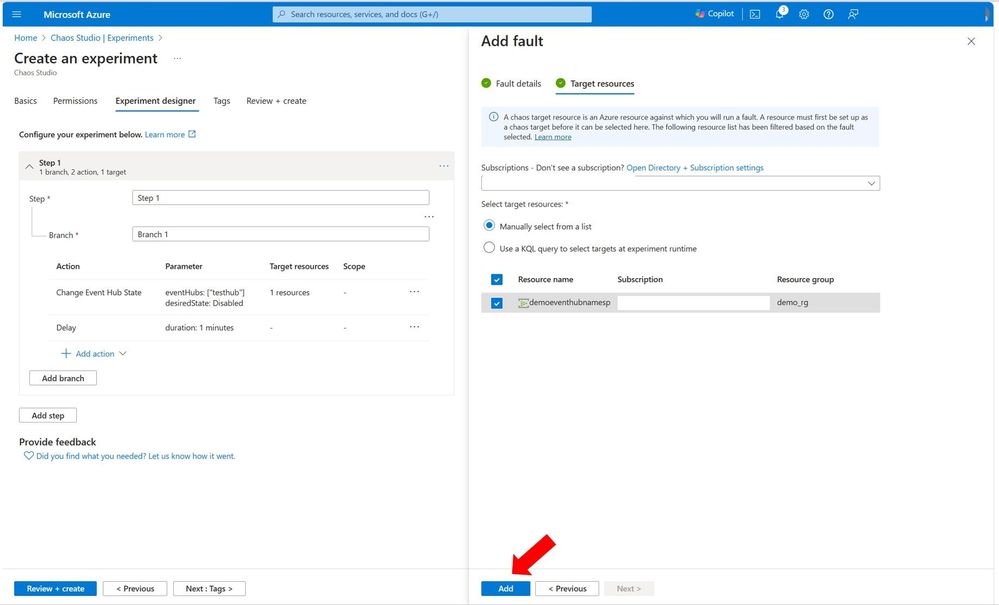This screenshot has height=605, width=999.
Task: Switch to the Permissions tab
Action: coord(75,101)
